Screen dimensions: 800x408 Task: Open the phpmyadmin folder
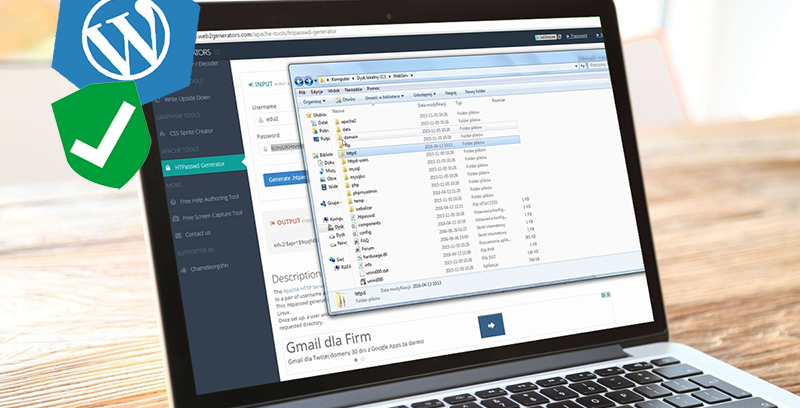pos(361,192)
